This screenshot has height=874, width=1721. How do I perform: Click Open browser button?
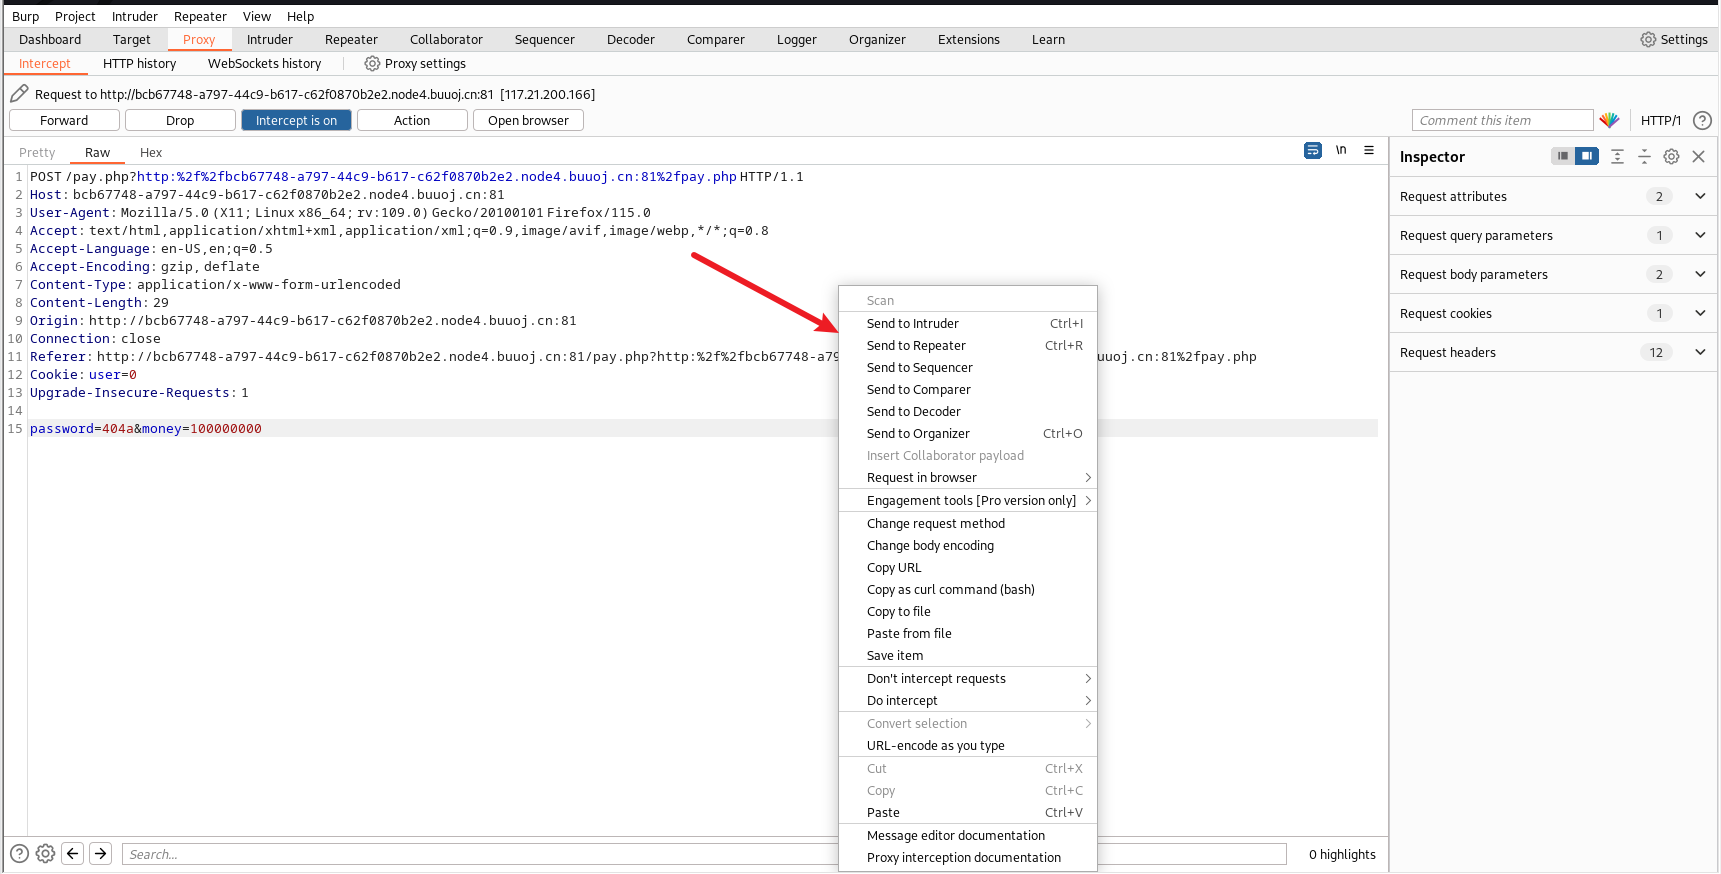tap(528, 120)
